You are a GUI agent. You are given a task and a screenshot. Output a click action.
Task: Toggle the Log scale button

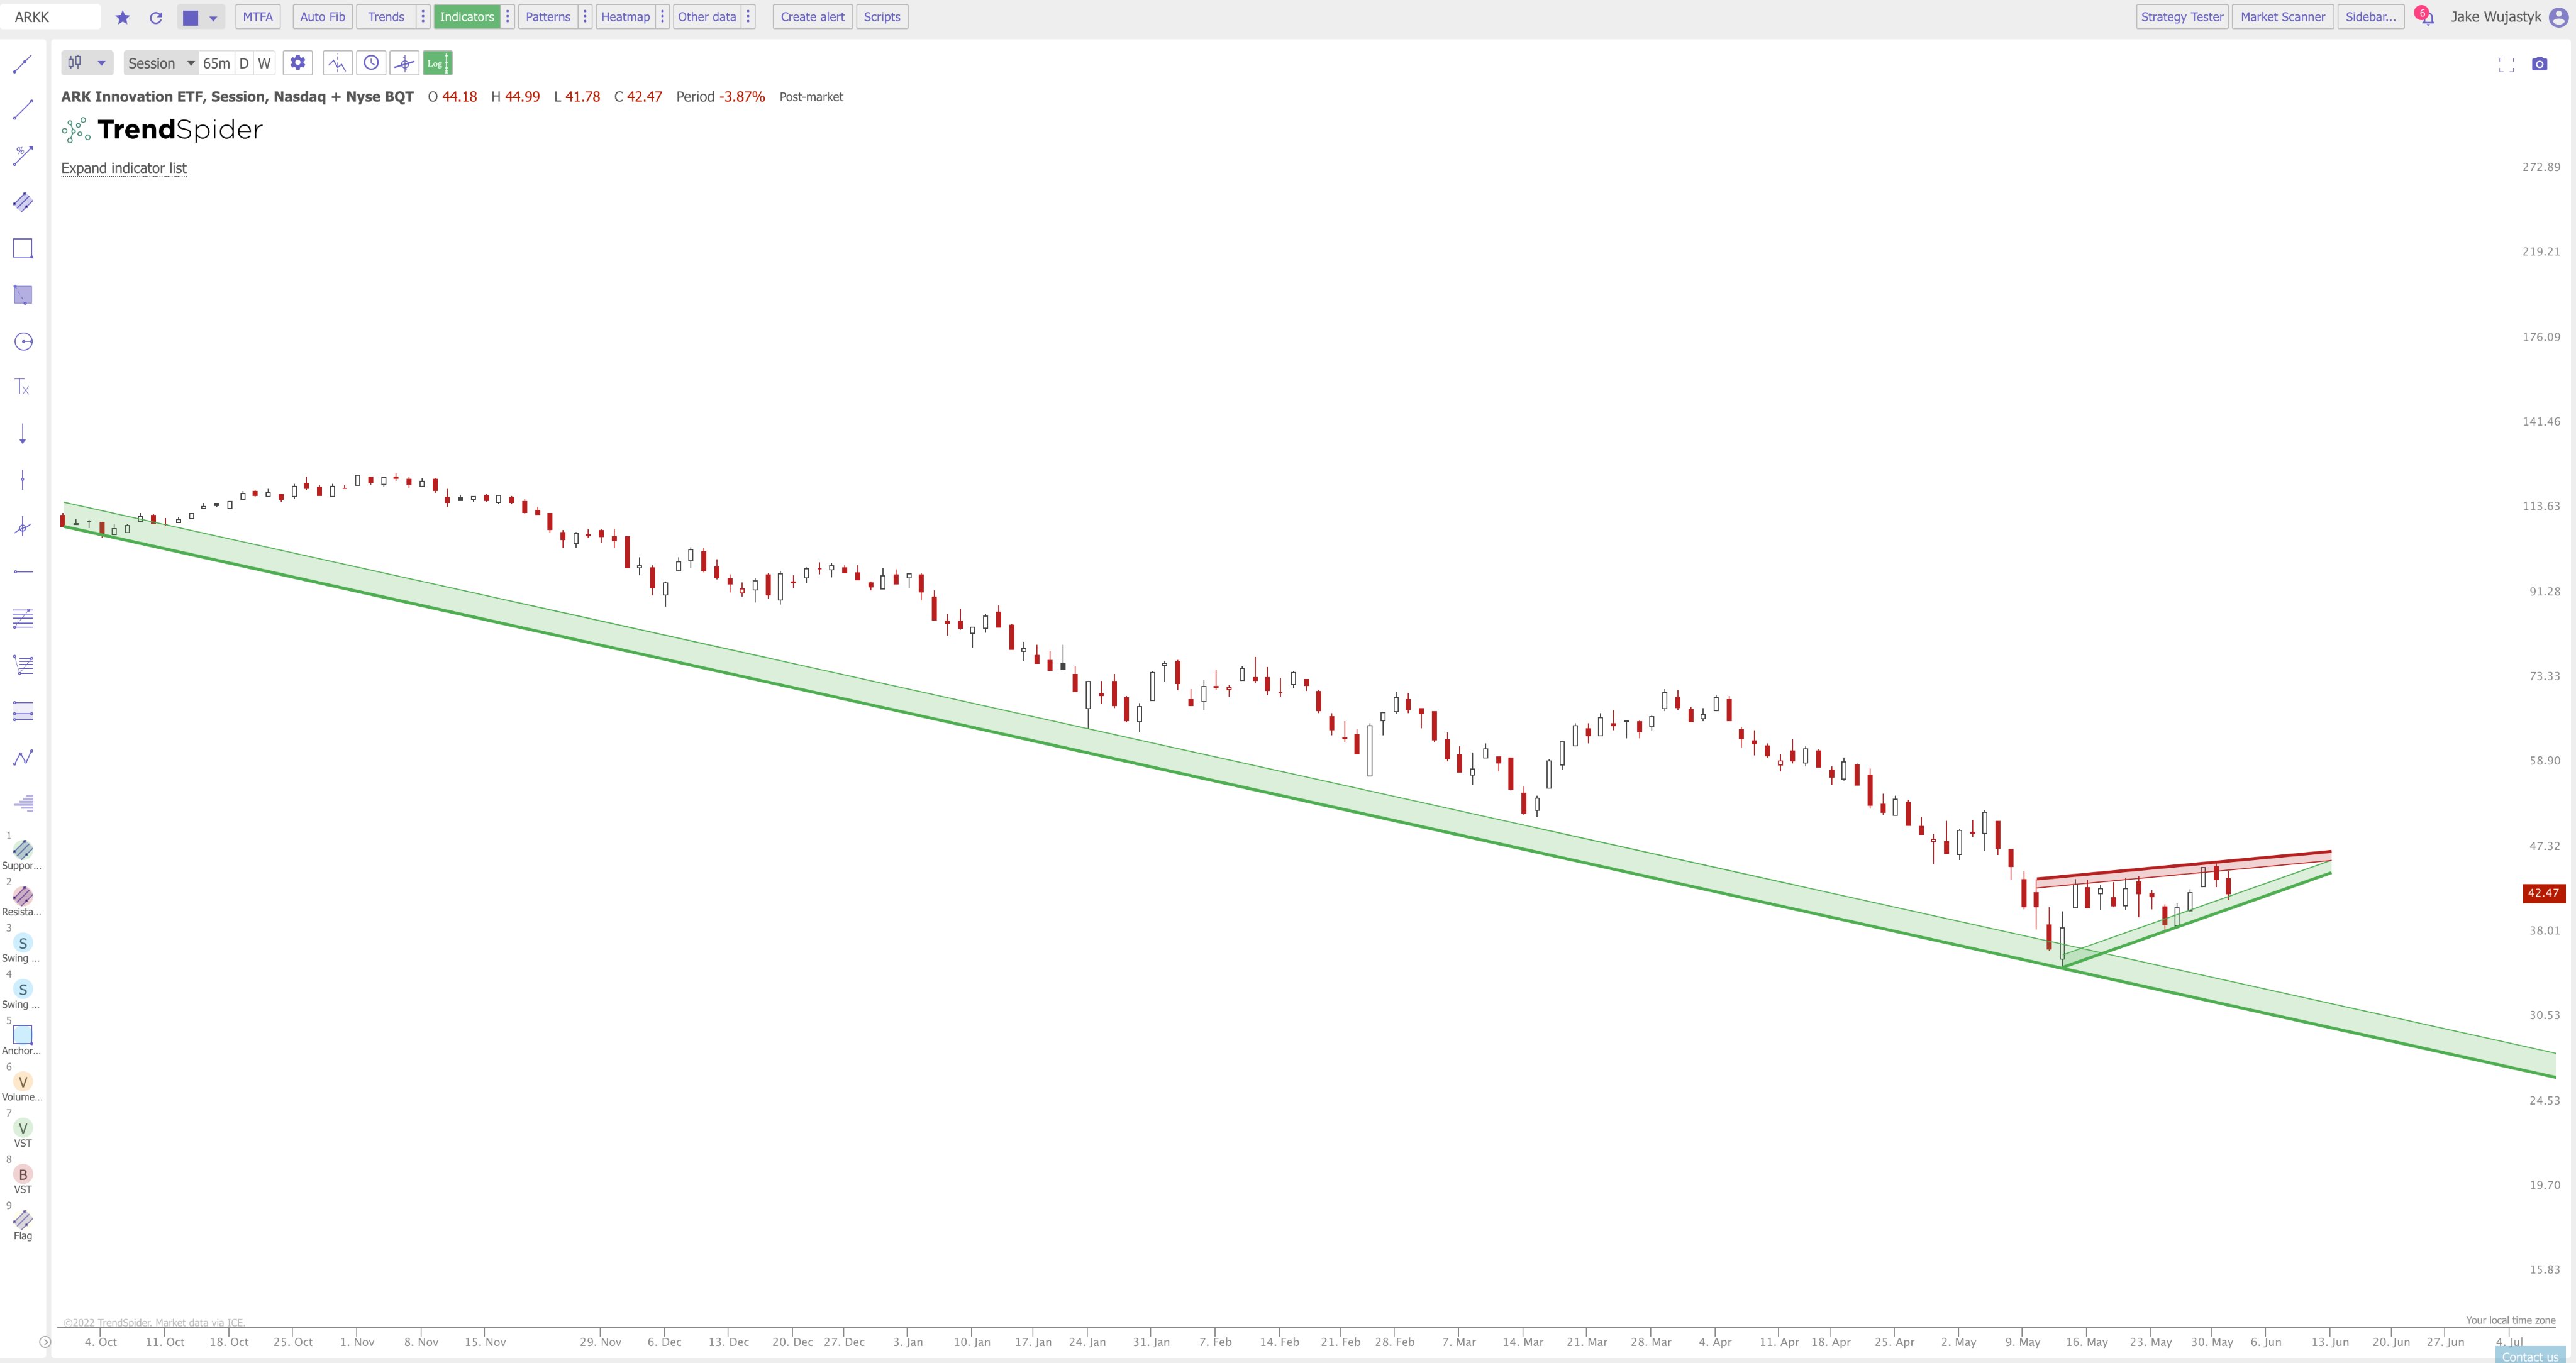[x=437, y=63]
